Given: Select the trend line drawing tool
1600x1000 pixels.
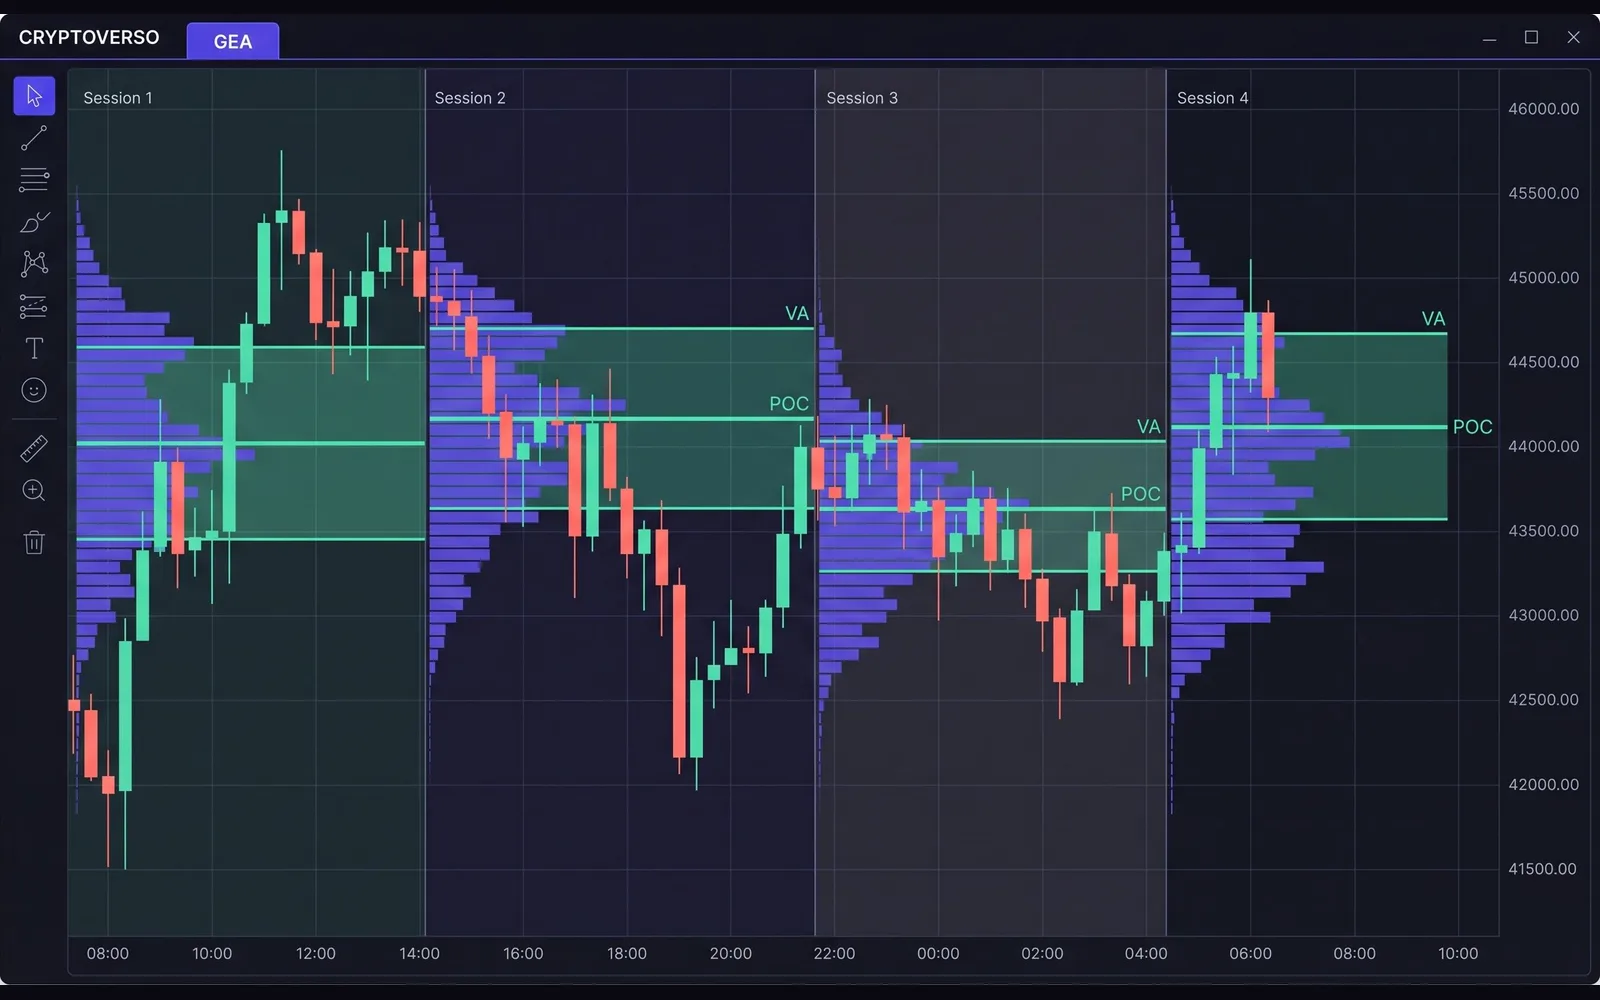Looking at the screenshot, I should [34, 138].
